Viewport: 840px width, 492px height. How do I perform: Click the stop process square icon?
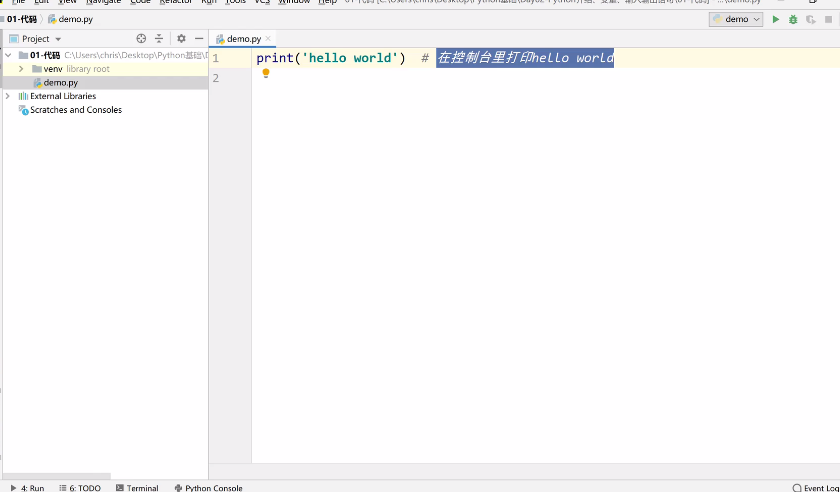tap(827, 19)
